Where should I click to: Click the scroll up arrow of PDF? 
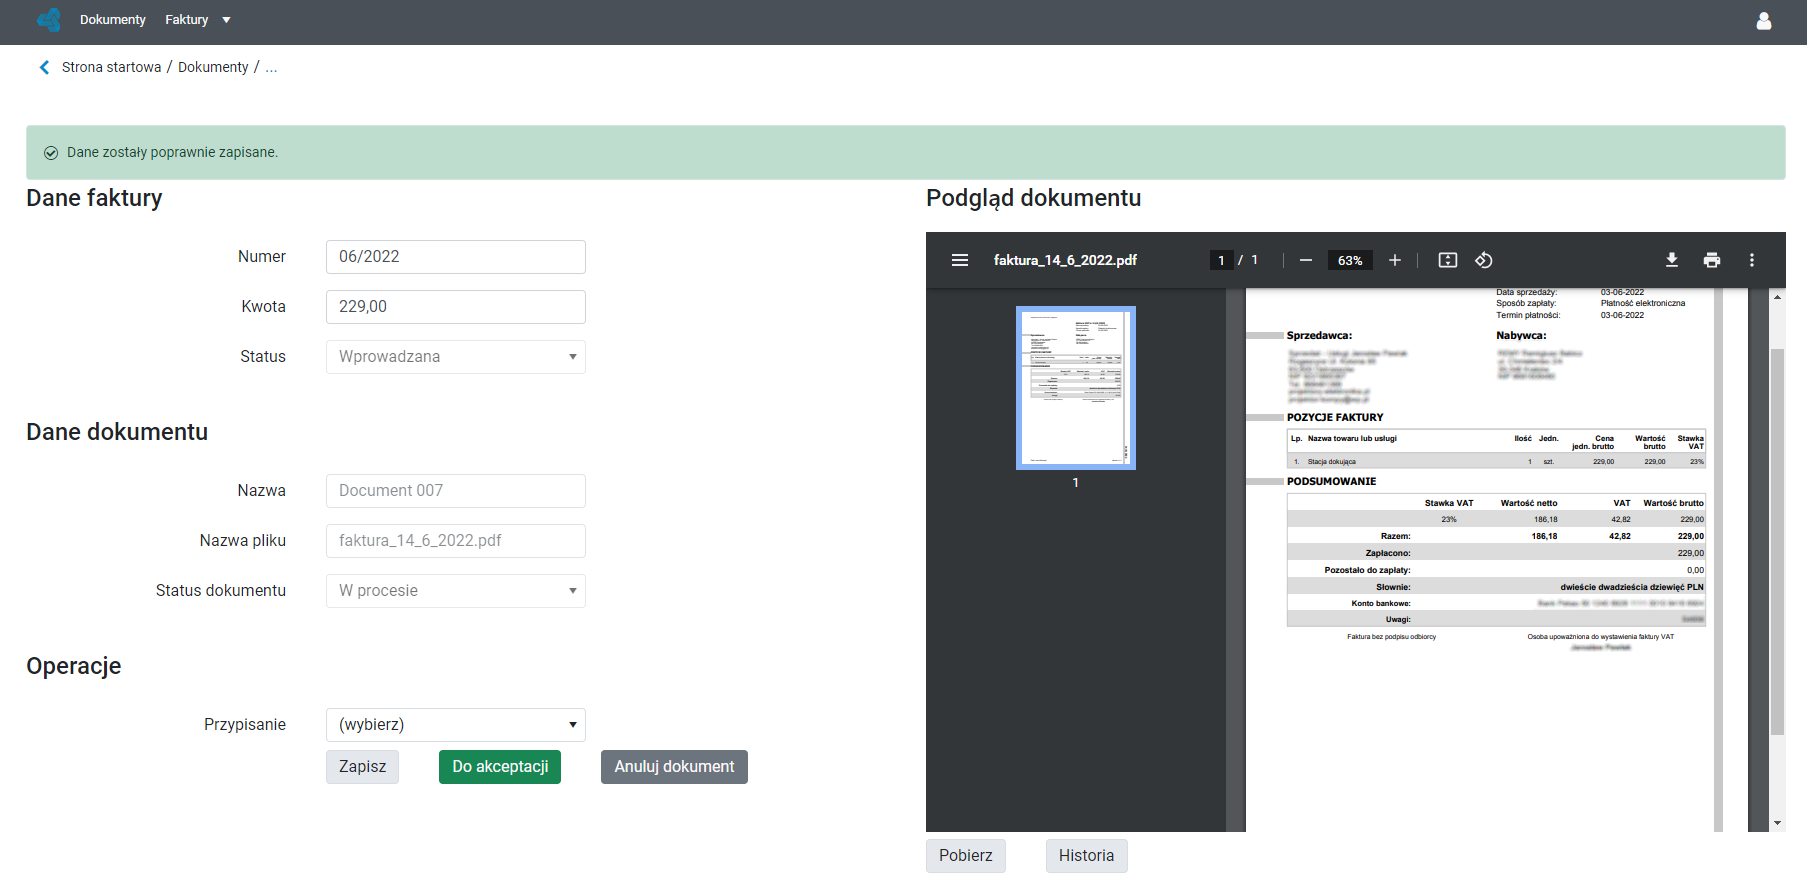click(1777, 297)
